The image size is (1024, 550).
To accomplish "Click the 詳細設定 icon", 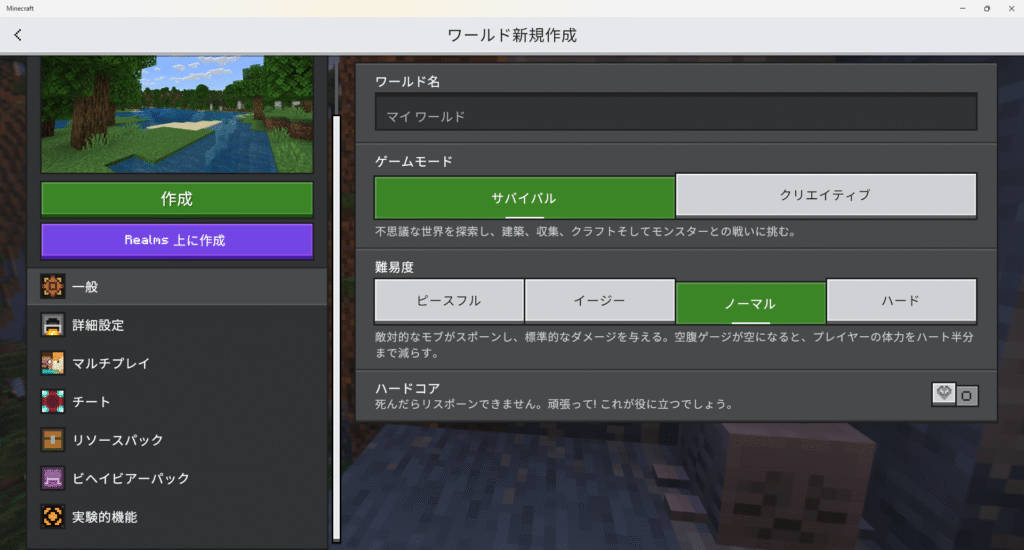I will 53,325.
